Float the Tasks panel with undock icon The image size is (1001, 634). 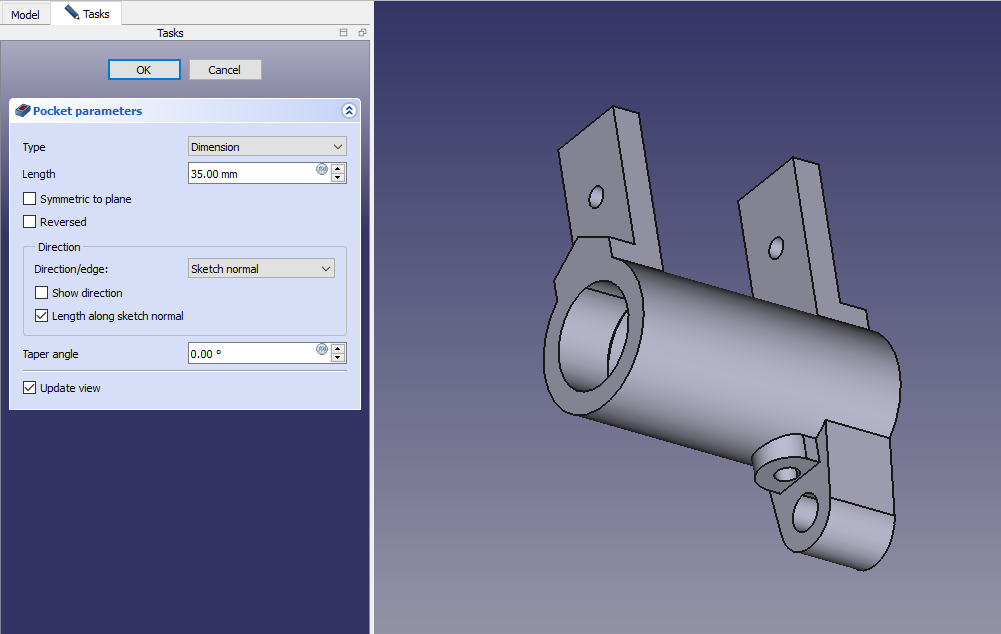pos(362,33)
